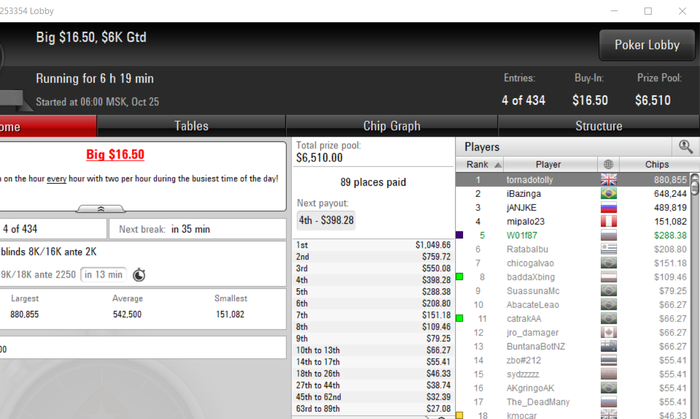This screenshot has height=419, width=700.
Task: Click the Brazil flag next to iBazinga
Action: click(x=608, y=194)
